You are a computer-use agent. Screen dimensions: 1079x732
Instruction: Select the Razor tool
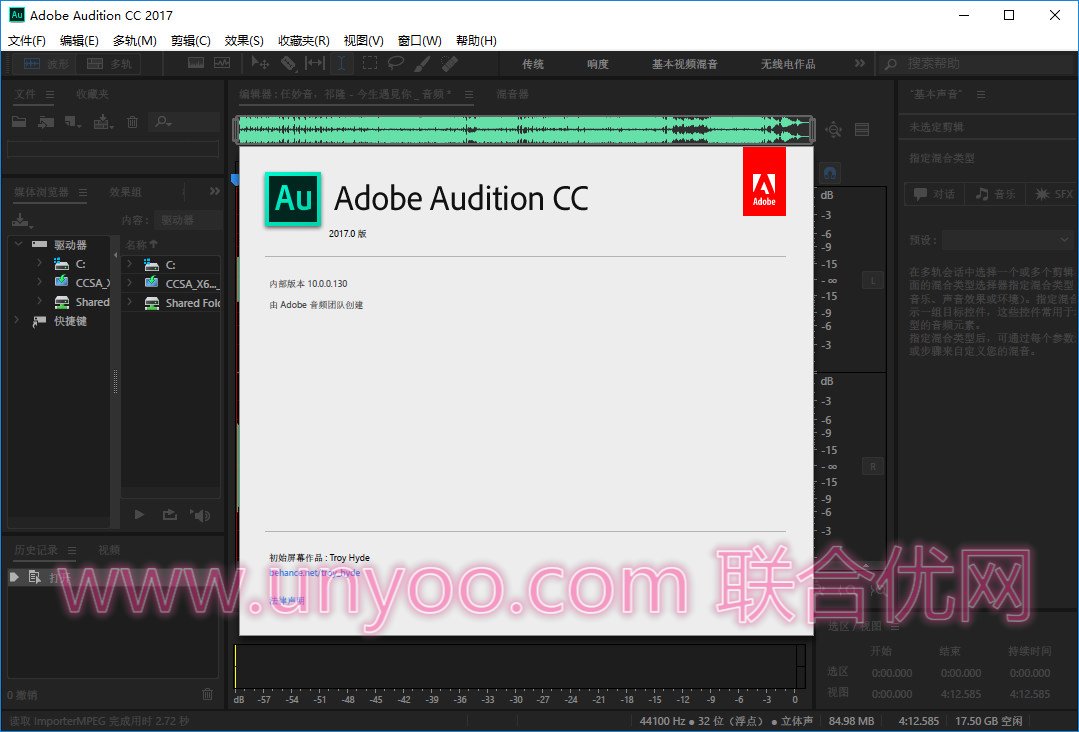coord(288,63)
